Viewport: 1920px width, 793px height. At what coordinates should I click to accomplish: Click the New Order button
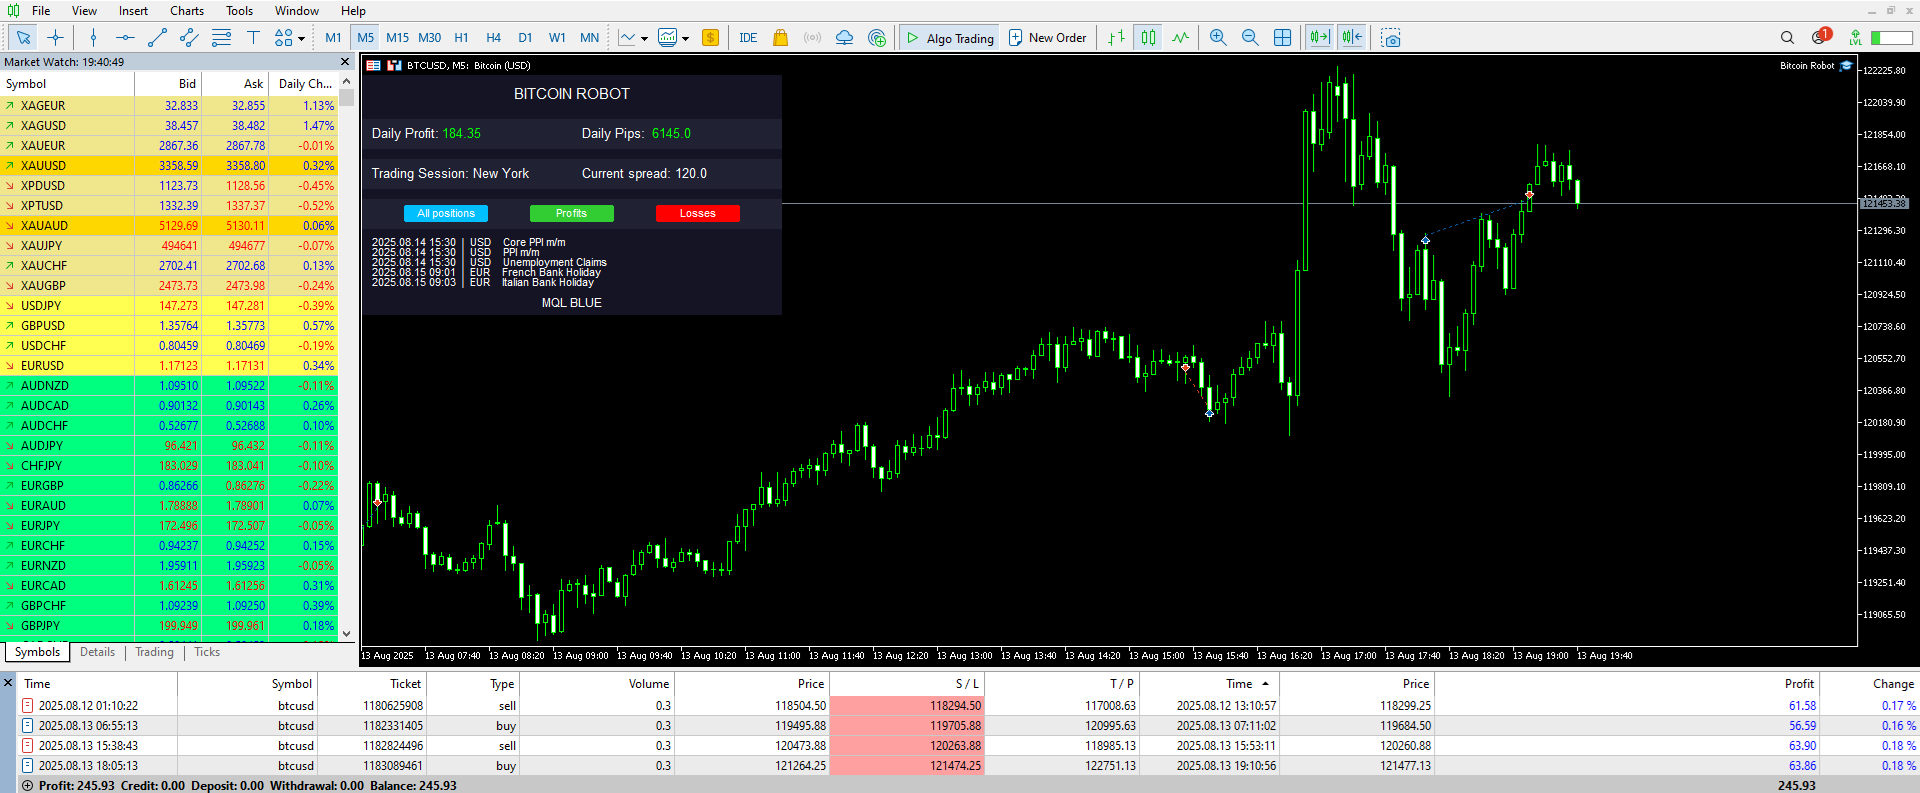pos(1047,38)
